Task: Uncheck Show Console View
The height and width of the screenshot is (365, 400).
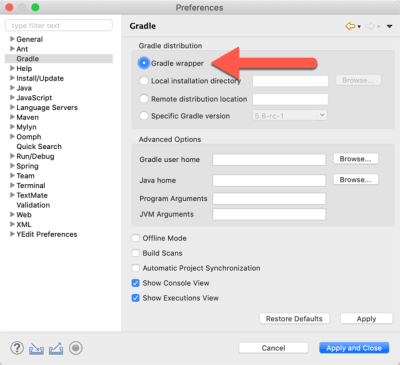Action: pyautogui.click(x=135, y=283)
